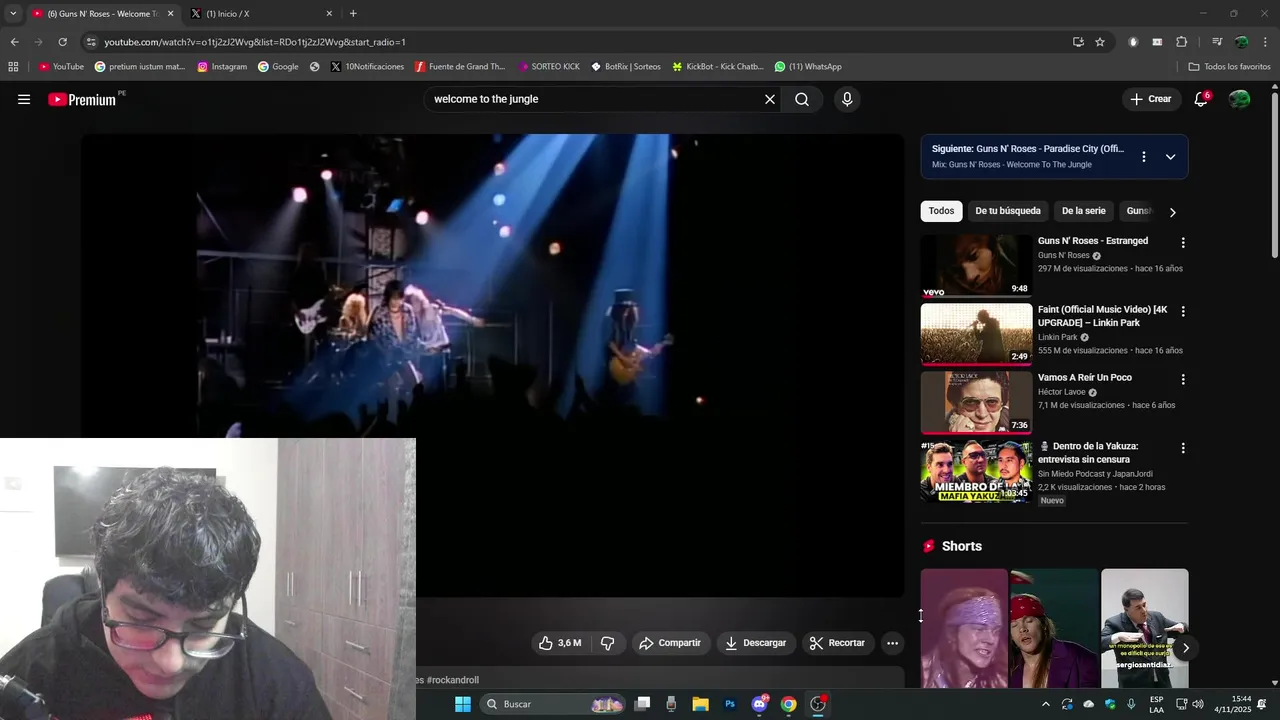This screenshot has width=1280, height=720.
Task: Open the YouTube account avatar menu
Action: tap(1239, 99)
